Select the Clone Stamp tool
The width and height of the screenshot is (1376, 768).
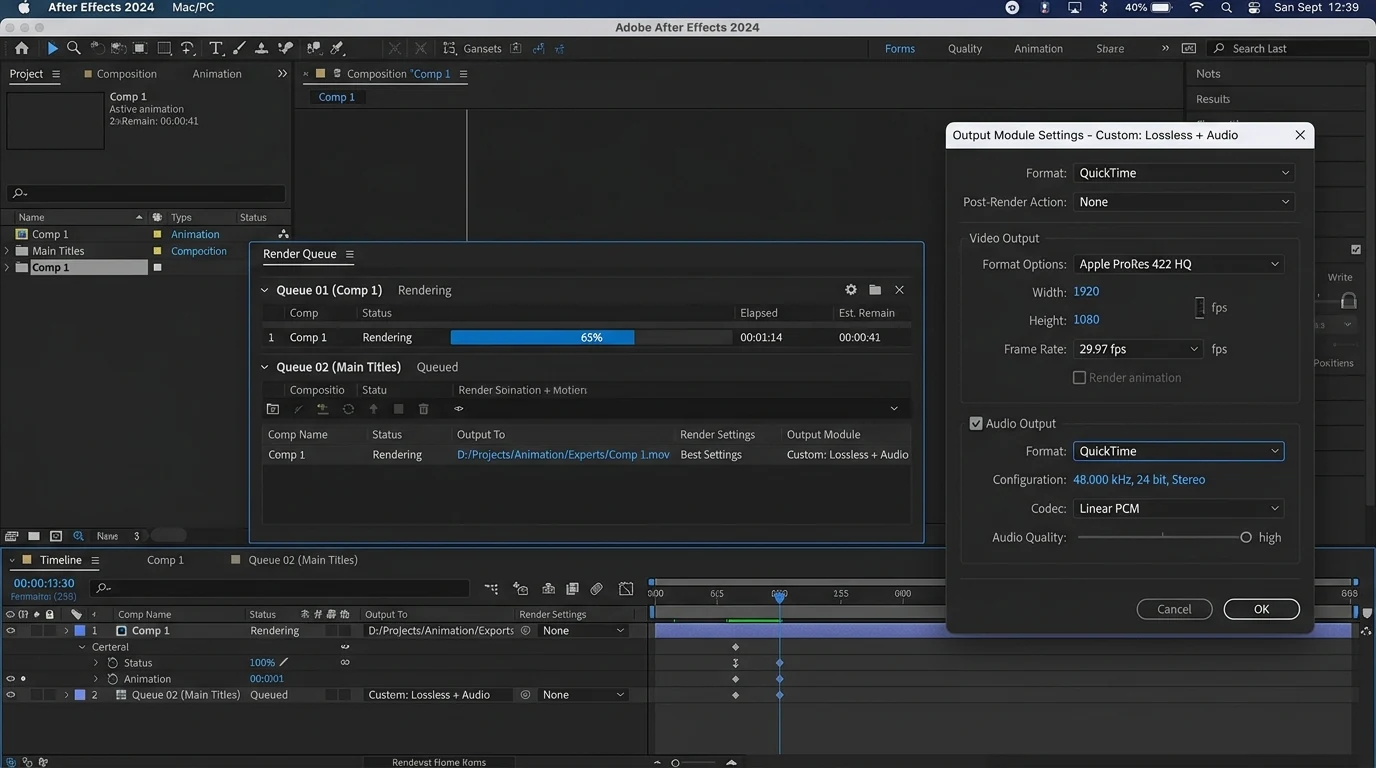(261, 48)
